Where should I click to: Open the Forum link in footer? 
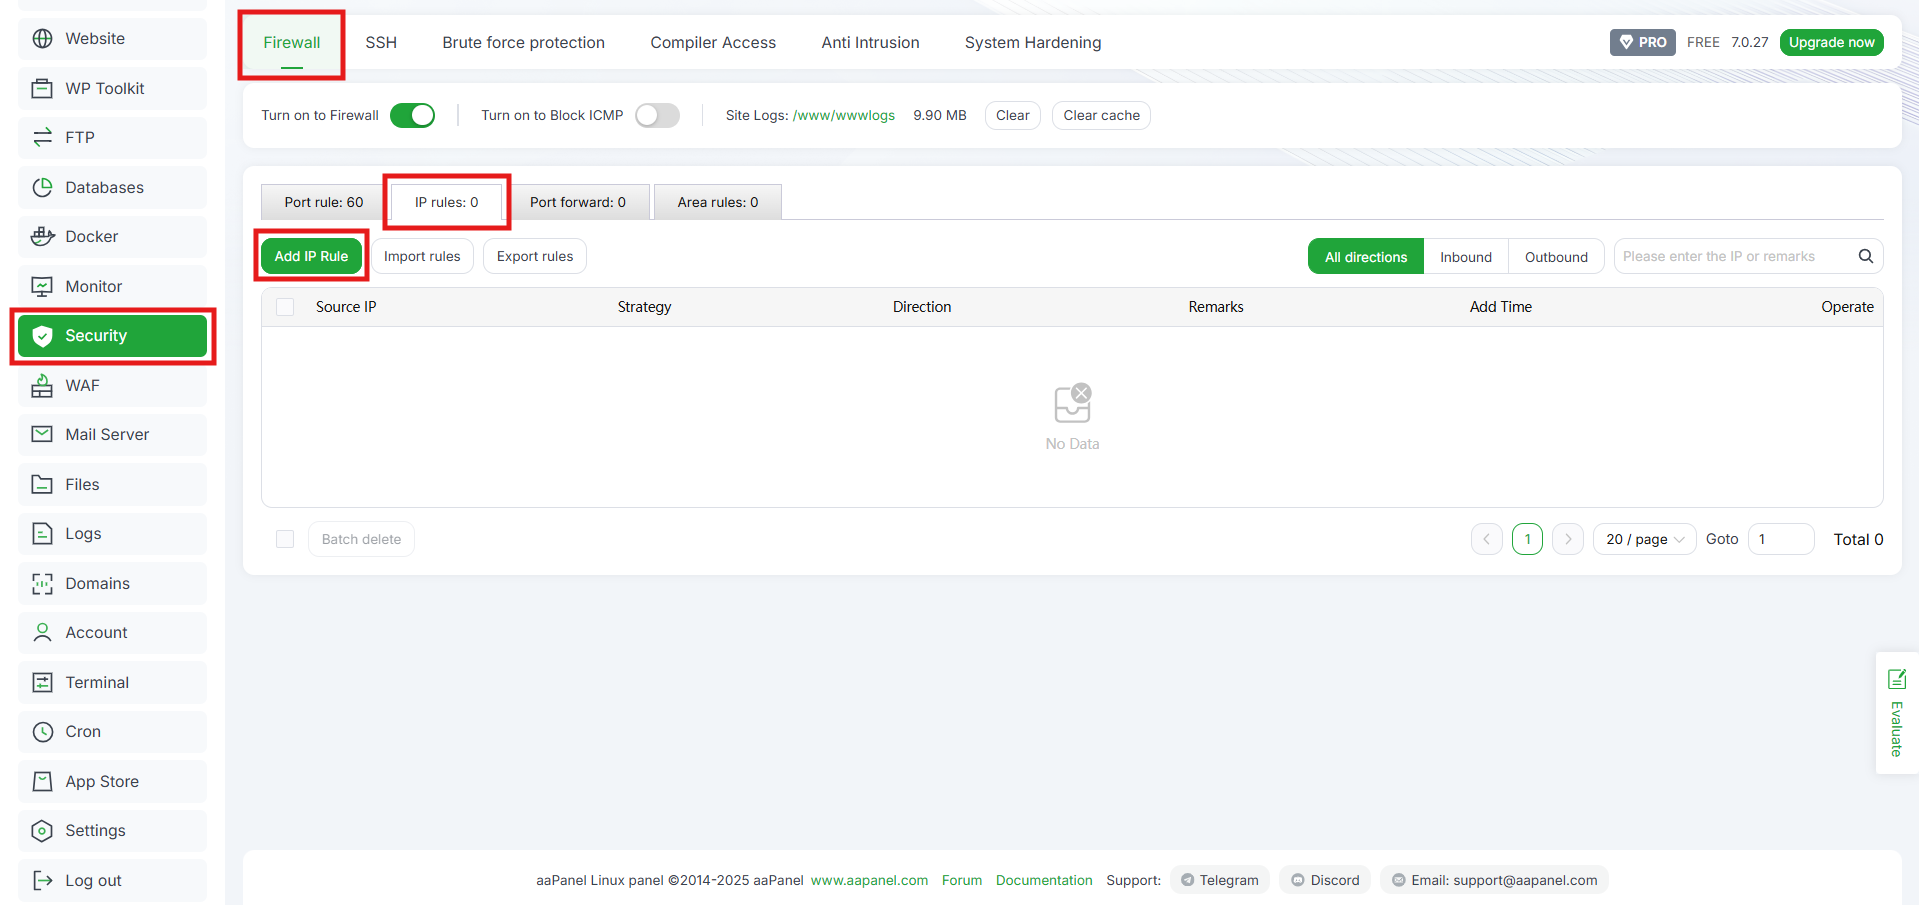coord(962,880)
